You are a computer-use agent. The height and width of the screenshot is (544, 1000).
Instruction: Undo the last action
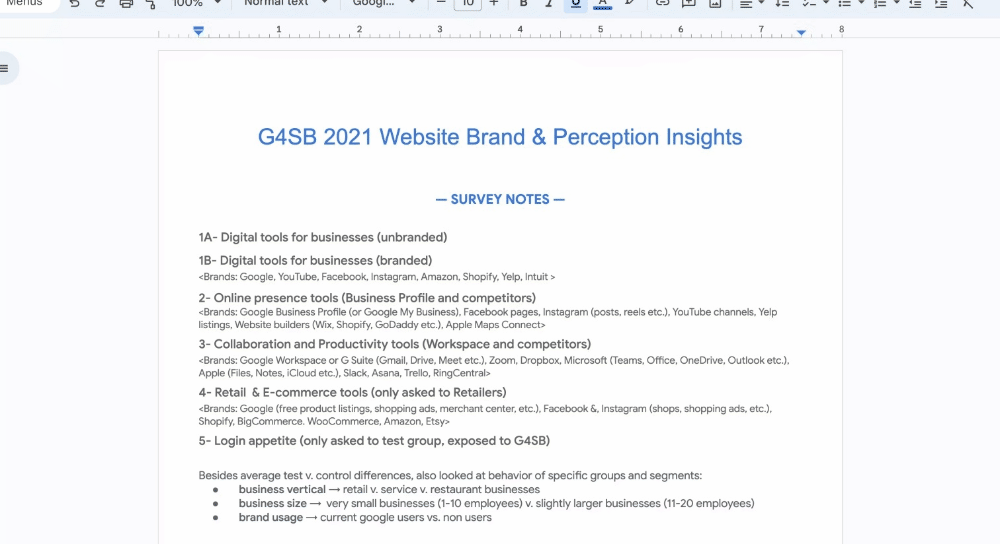(75, 3)
